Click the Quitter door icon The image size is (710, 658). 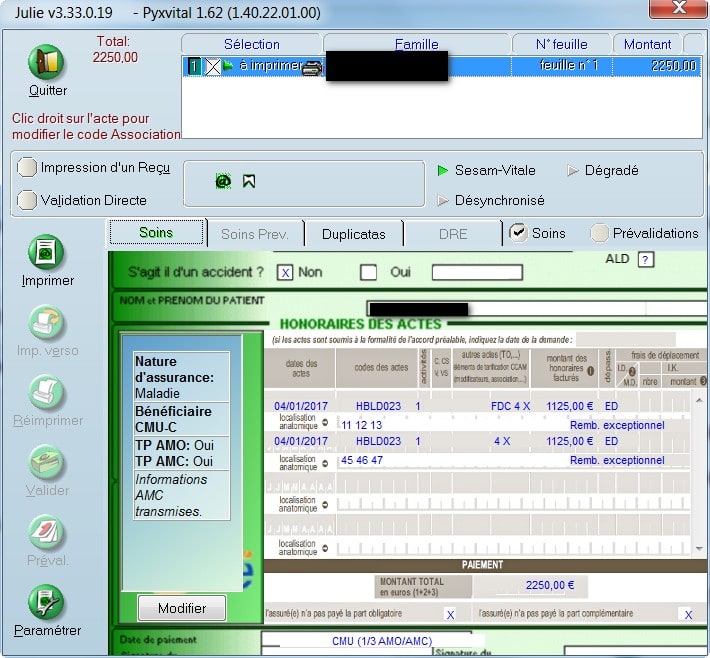click(47, 63)
